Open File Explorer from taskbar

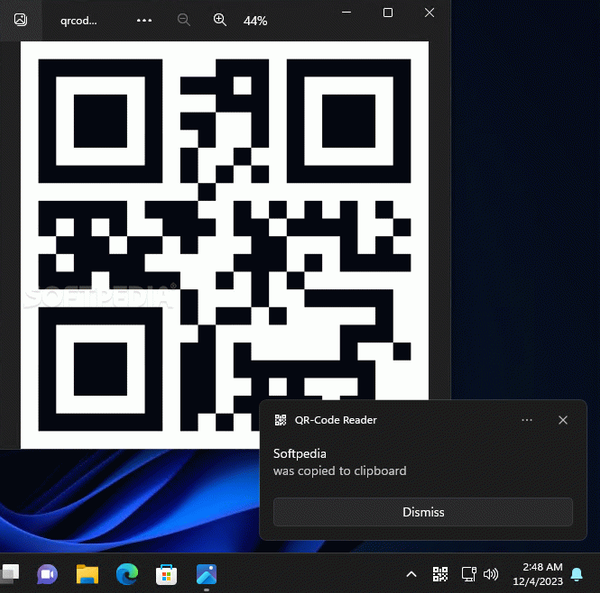(x=87, y=574)
